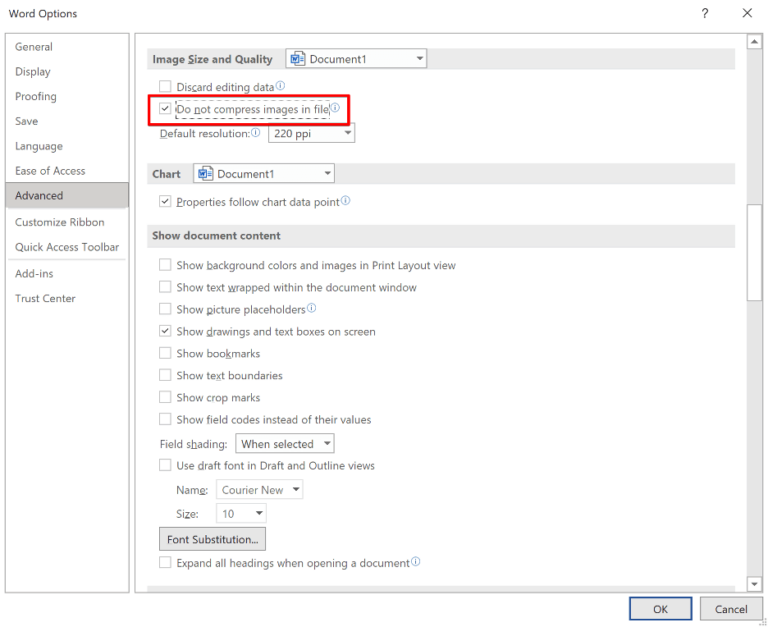
Task: Open the Customize Ribbon category
Action: click(60, 222)
